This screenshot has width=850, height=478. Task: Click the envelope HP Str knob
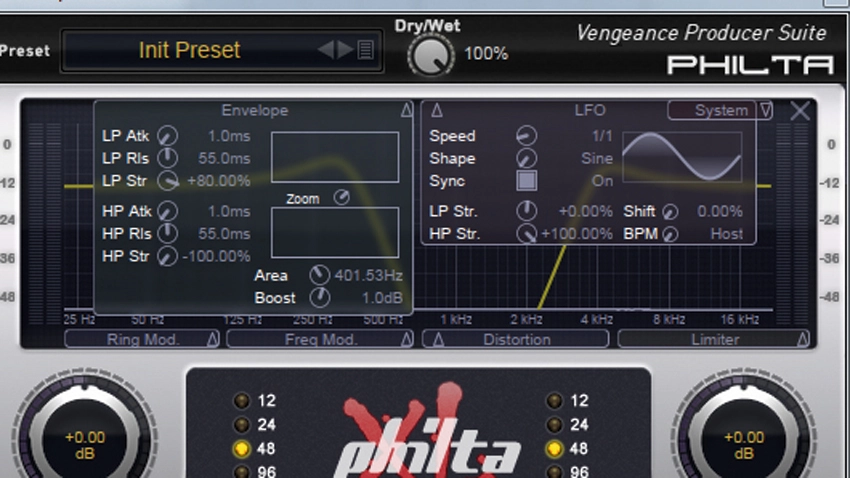click(x=168, y=256)
